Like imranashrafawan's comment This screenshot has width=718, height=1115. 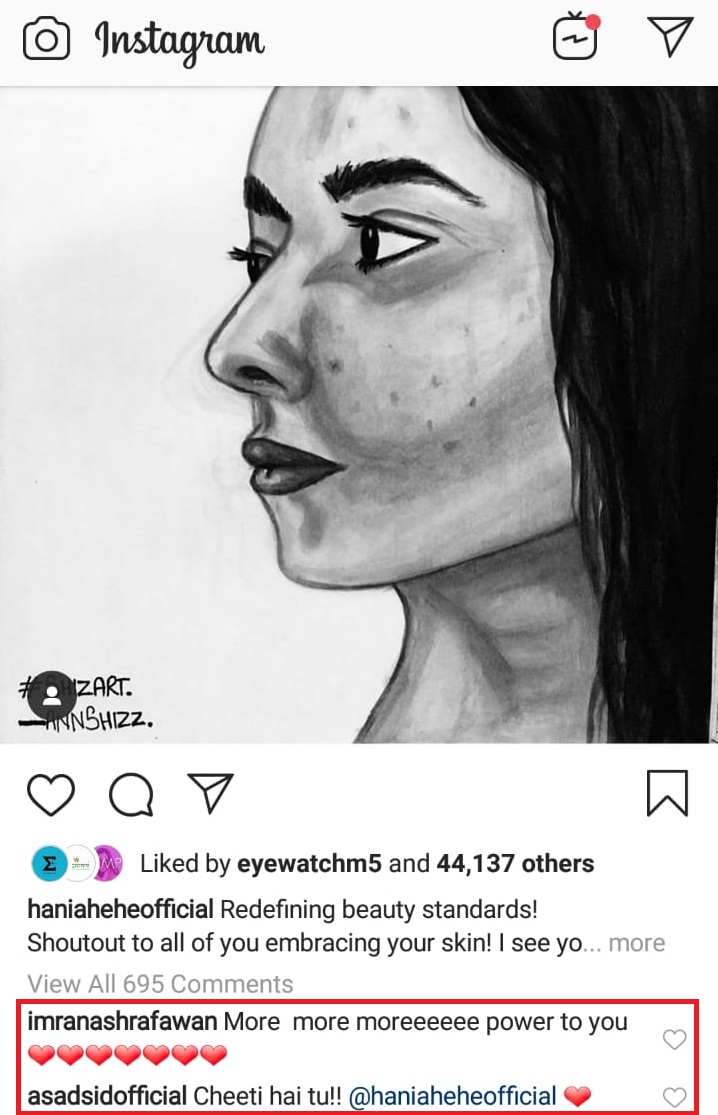tap(674, 1039)
